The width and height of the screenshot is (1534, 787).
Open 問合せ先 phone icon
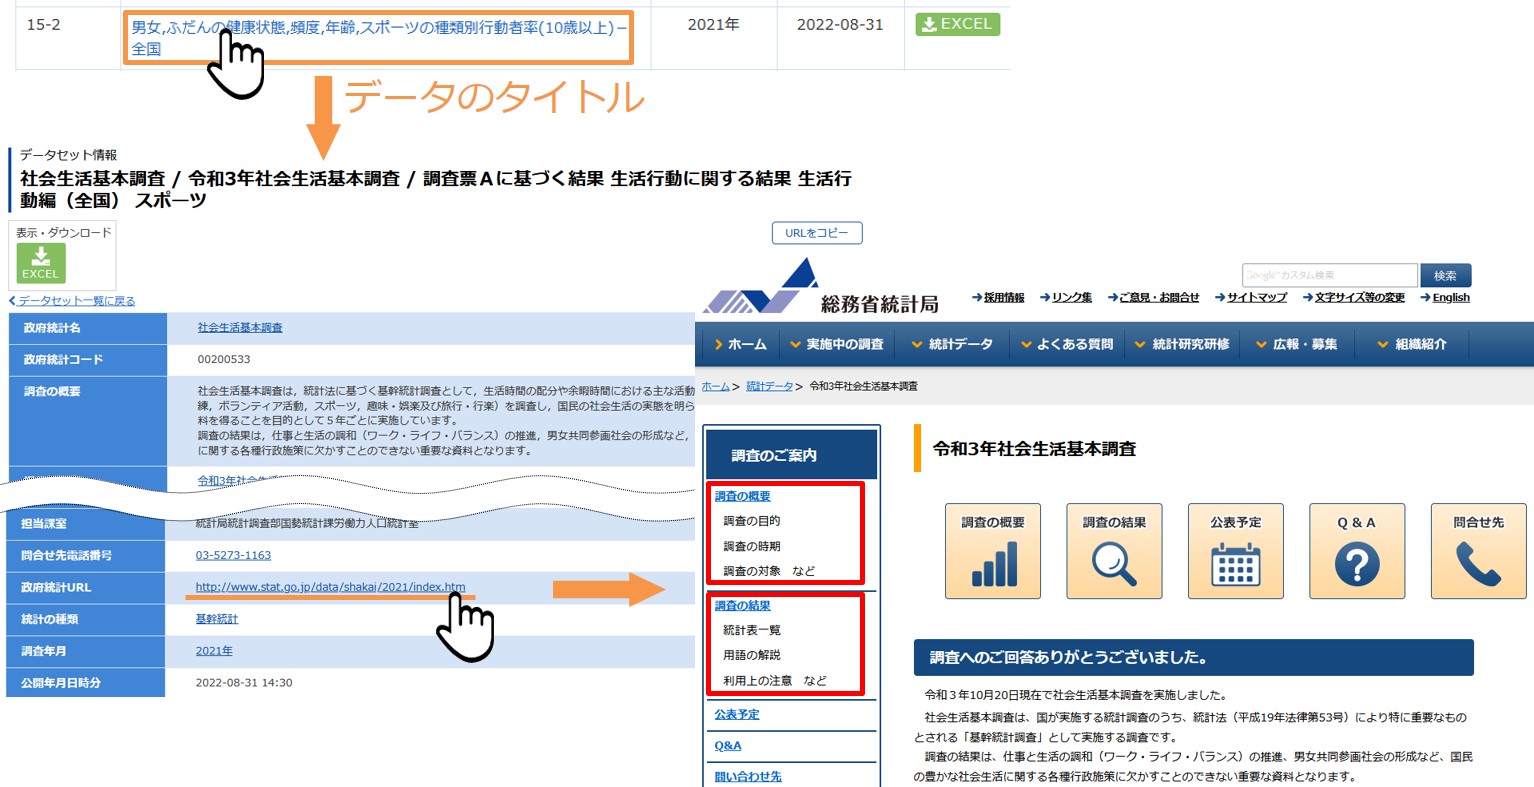[x=1477, y=551]
